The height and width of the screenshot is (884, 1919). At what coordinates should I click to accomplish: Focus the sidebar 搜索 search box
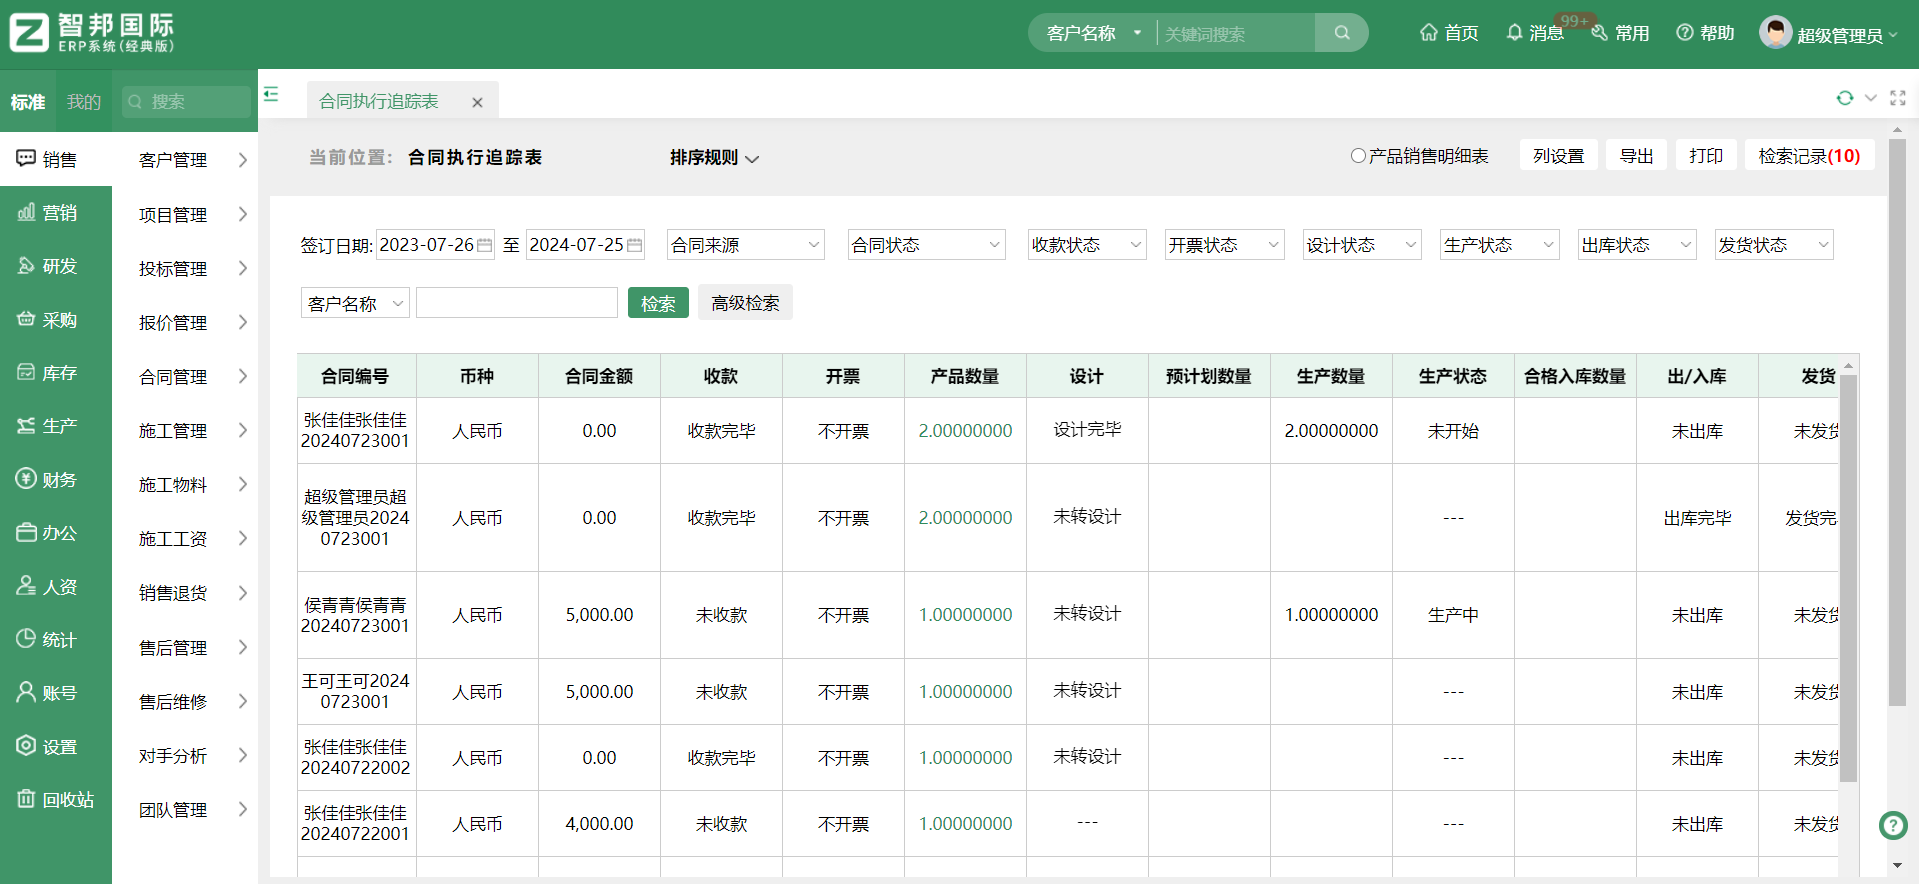186,102
